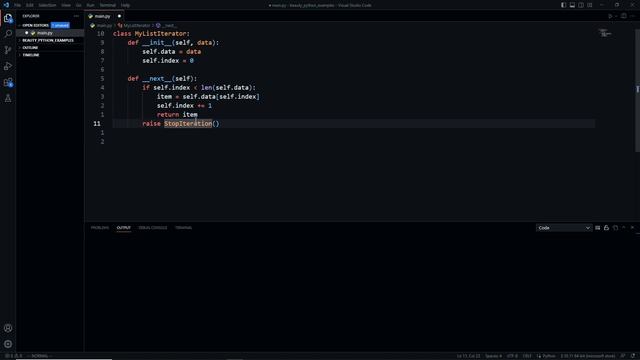This screenshot has width=640, height=360.
Task: Open the Source Control view
Action: [x=8, y=50]
